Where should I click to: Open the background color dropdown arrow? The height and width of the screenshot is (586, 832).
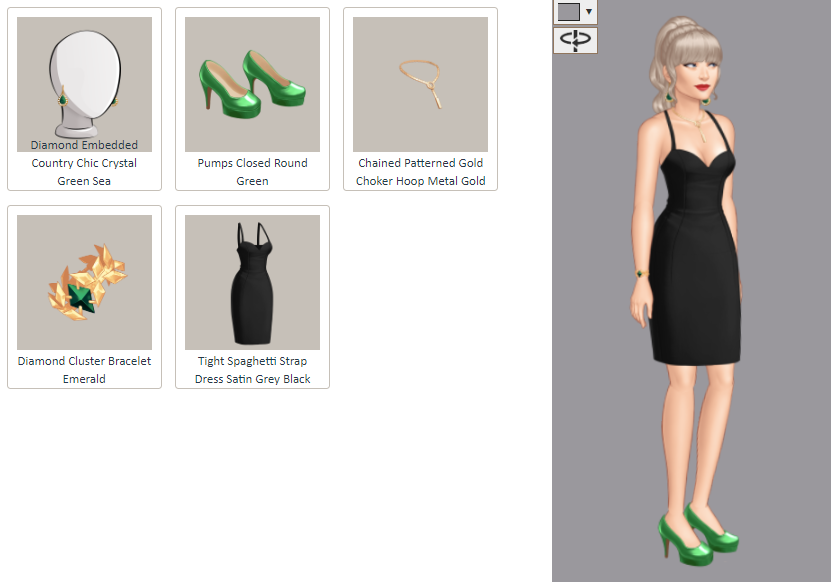point(588,11)
